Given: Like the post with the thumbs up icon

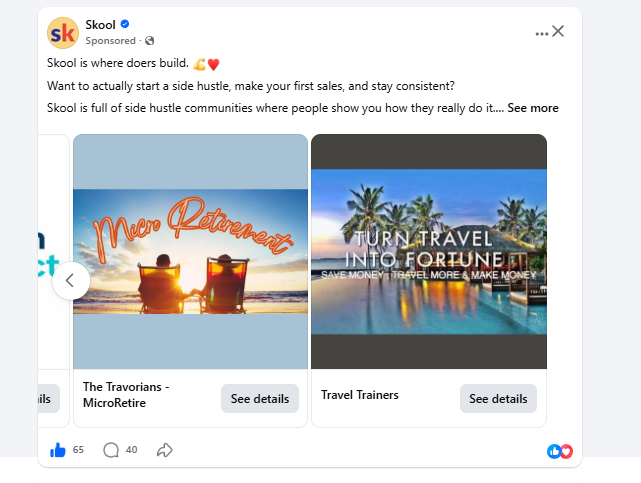Looking at the screenshot, I should tap(58, 450).
